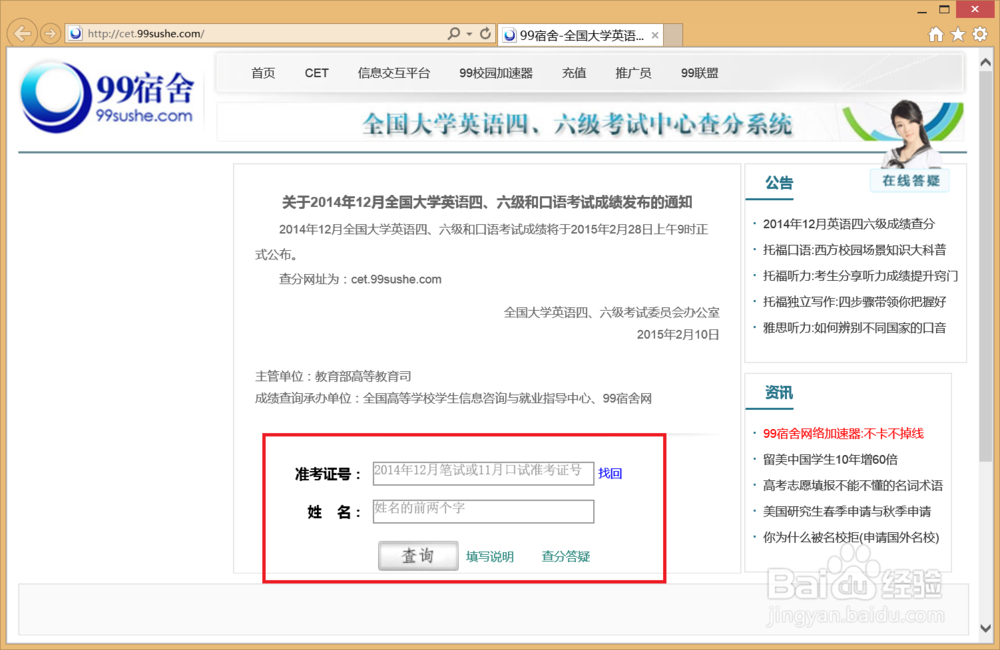Click the address bar URL field

(255, 34)
